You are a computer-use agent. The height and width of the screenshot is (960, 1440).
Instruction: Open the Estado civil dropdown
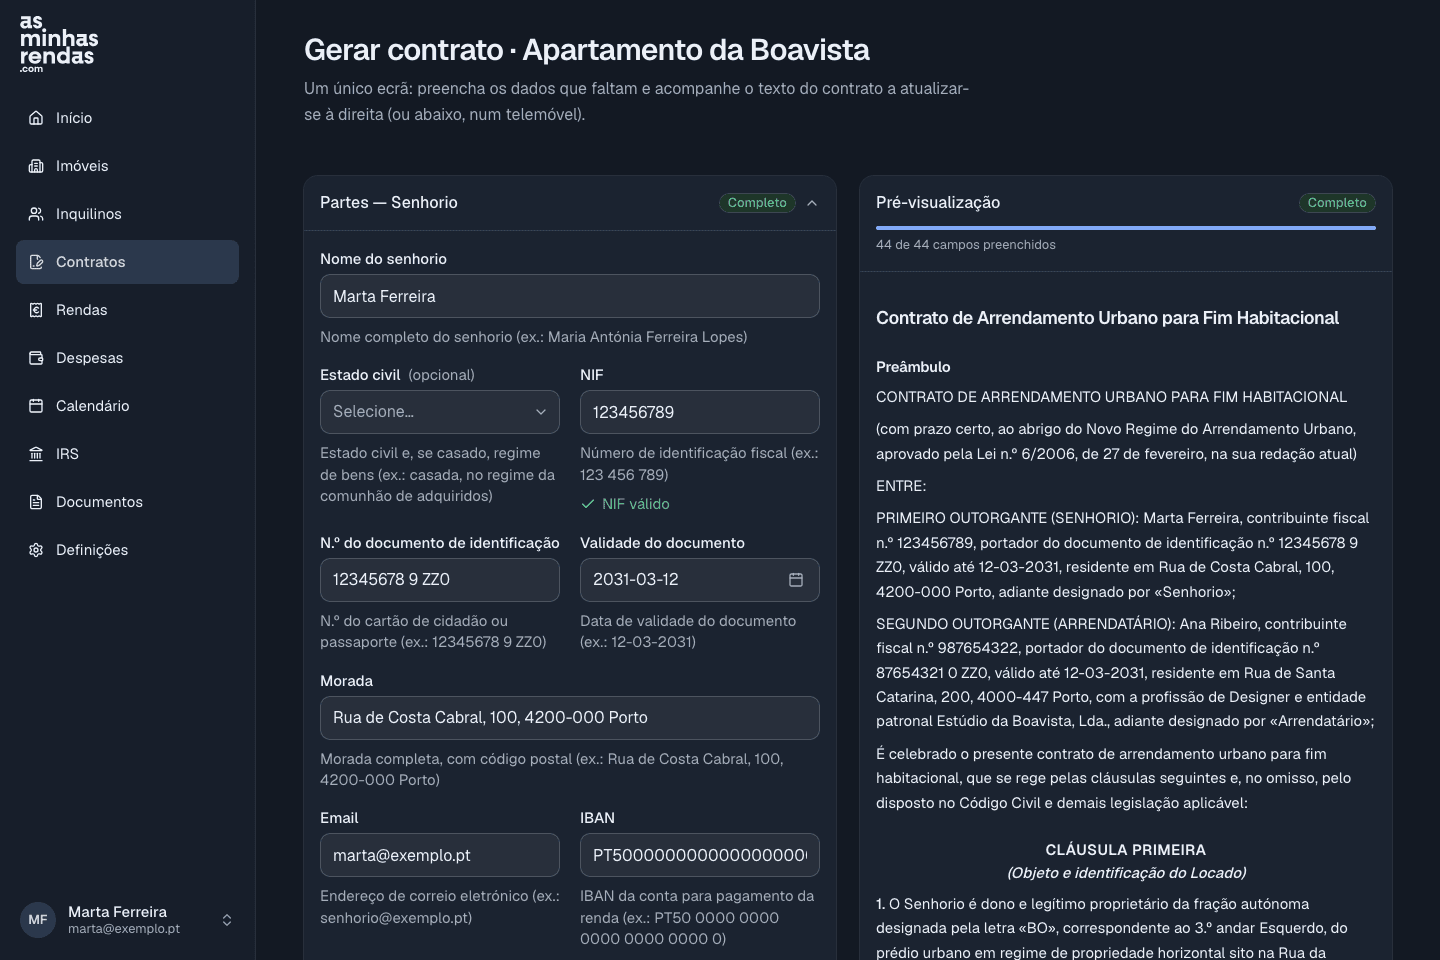point(440,412)
